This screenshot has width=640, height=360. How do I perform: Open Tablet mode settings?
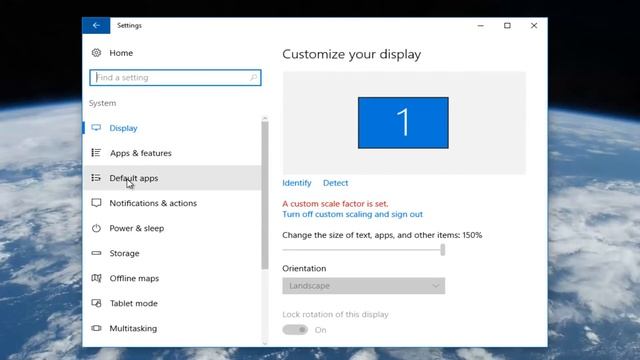[171, 303]
